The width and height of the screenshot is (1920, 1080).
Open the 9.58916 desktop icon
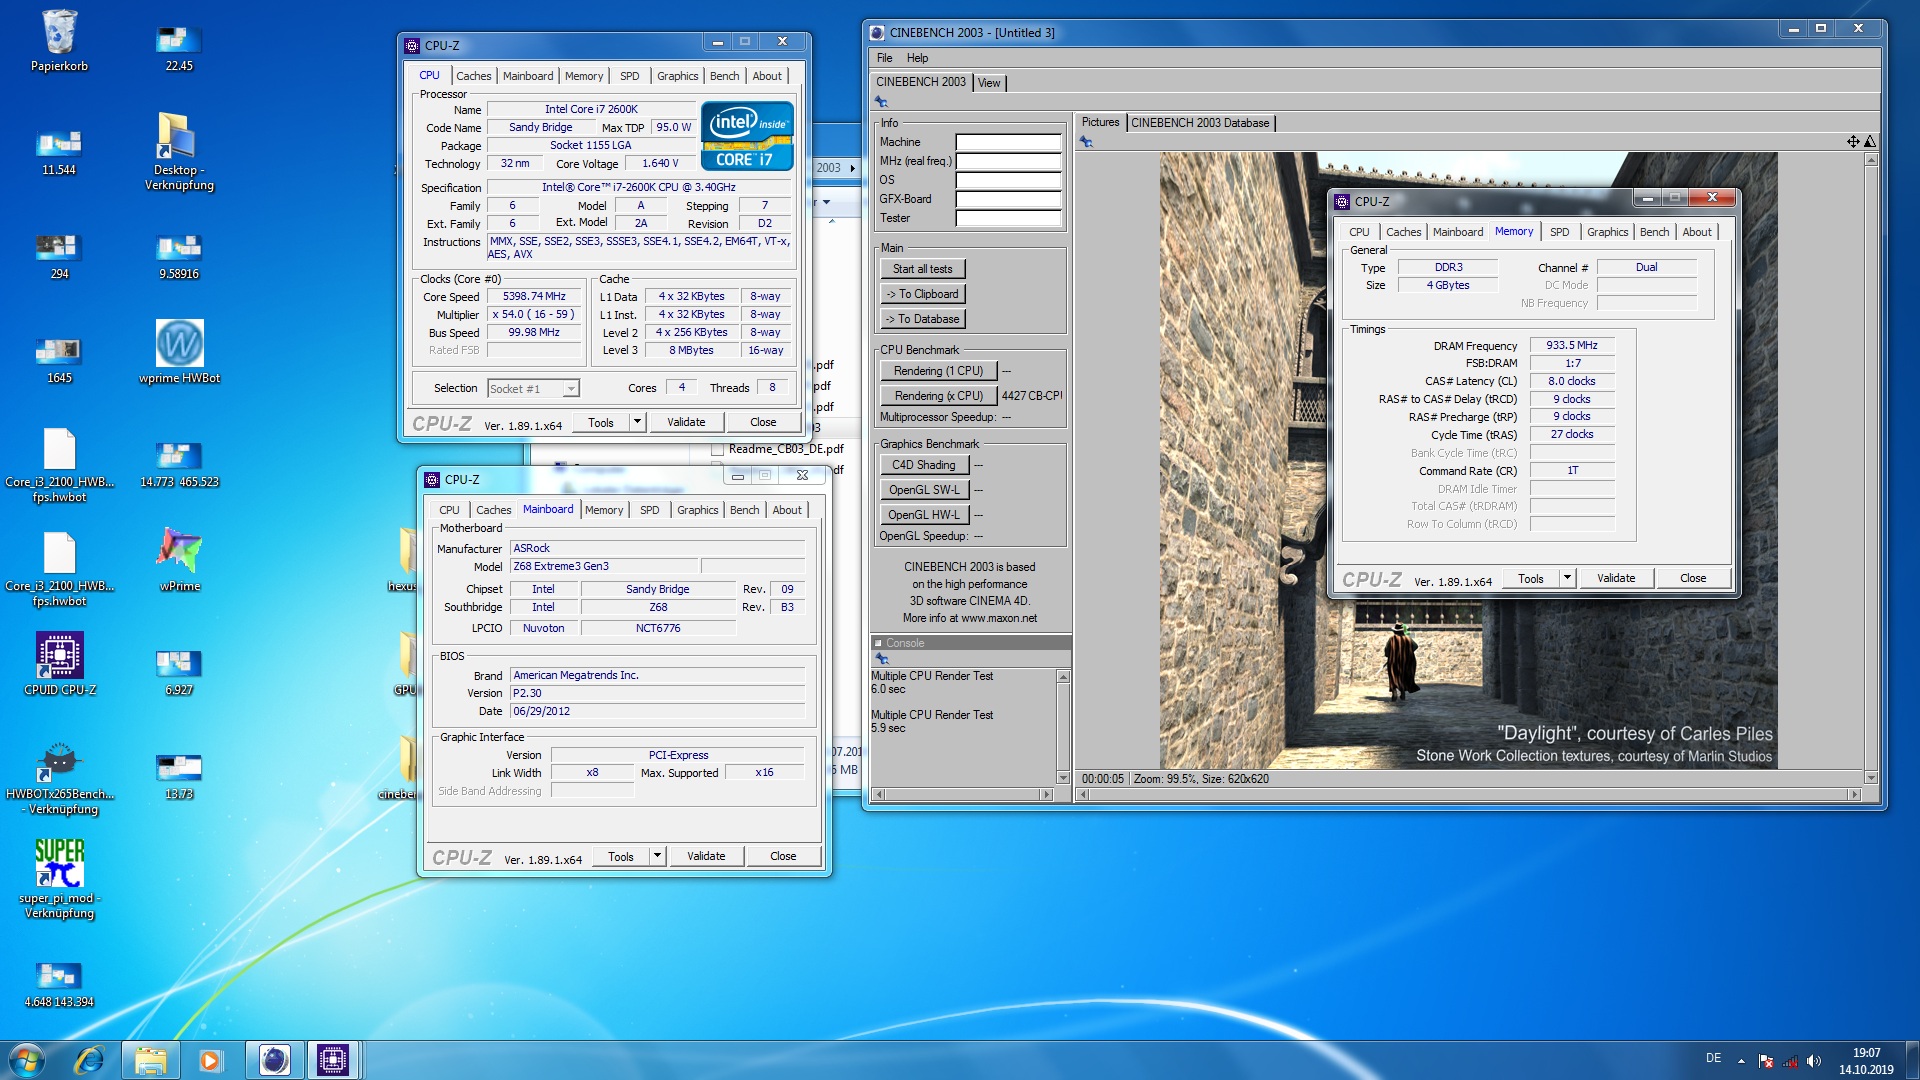pyautogui.click(x=179, y=256)
